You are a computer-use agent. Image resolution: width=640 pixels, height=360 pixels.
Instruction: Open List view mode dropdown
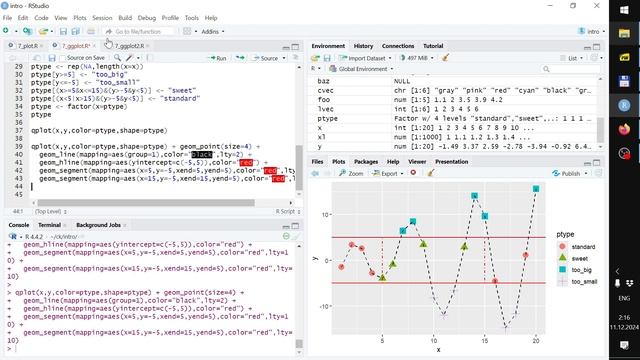click(572, 58)
